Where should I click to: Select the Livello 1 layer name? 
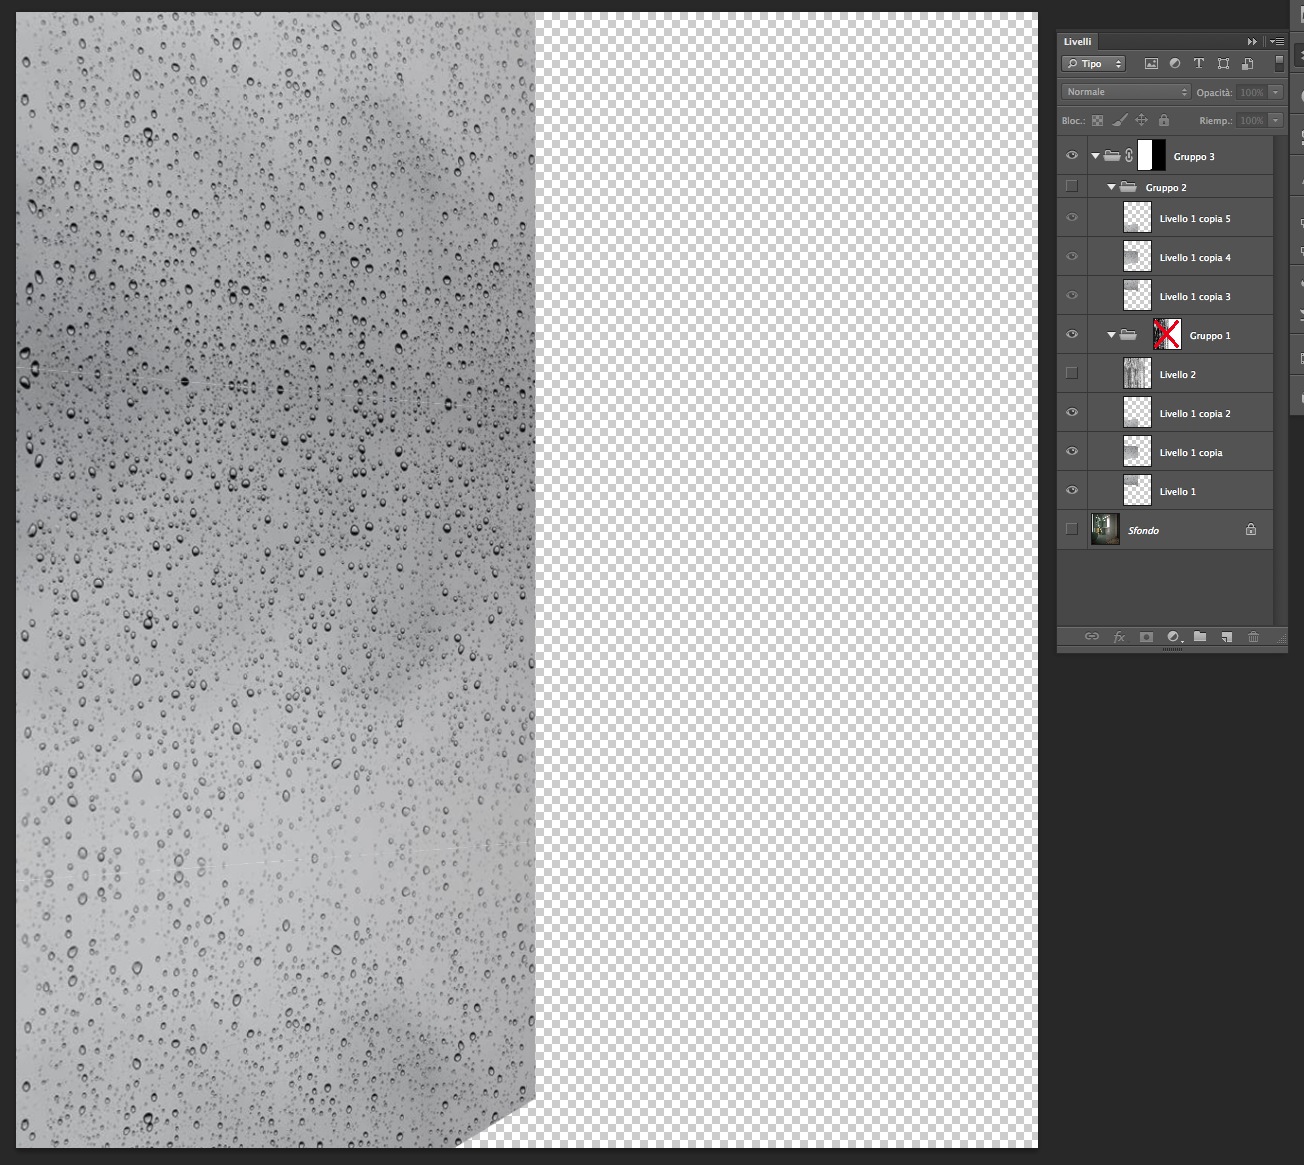(x=1178, y=492)
